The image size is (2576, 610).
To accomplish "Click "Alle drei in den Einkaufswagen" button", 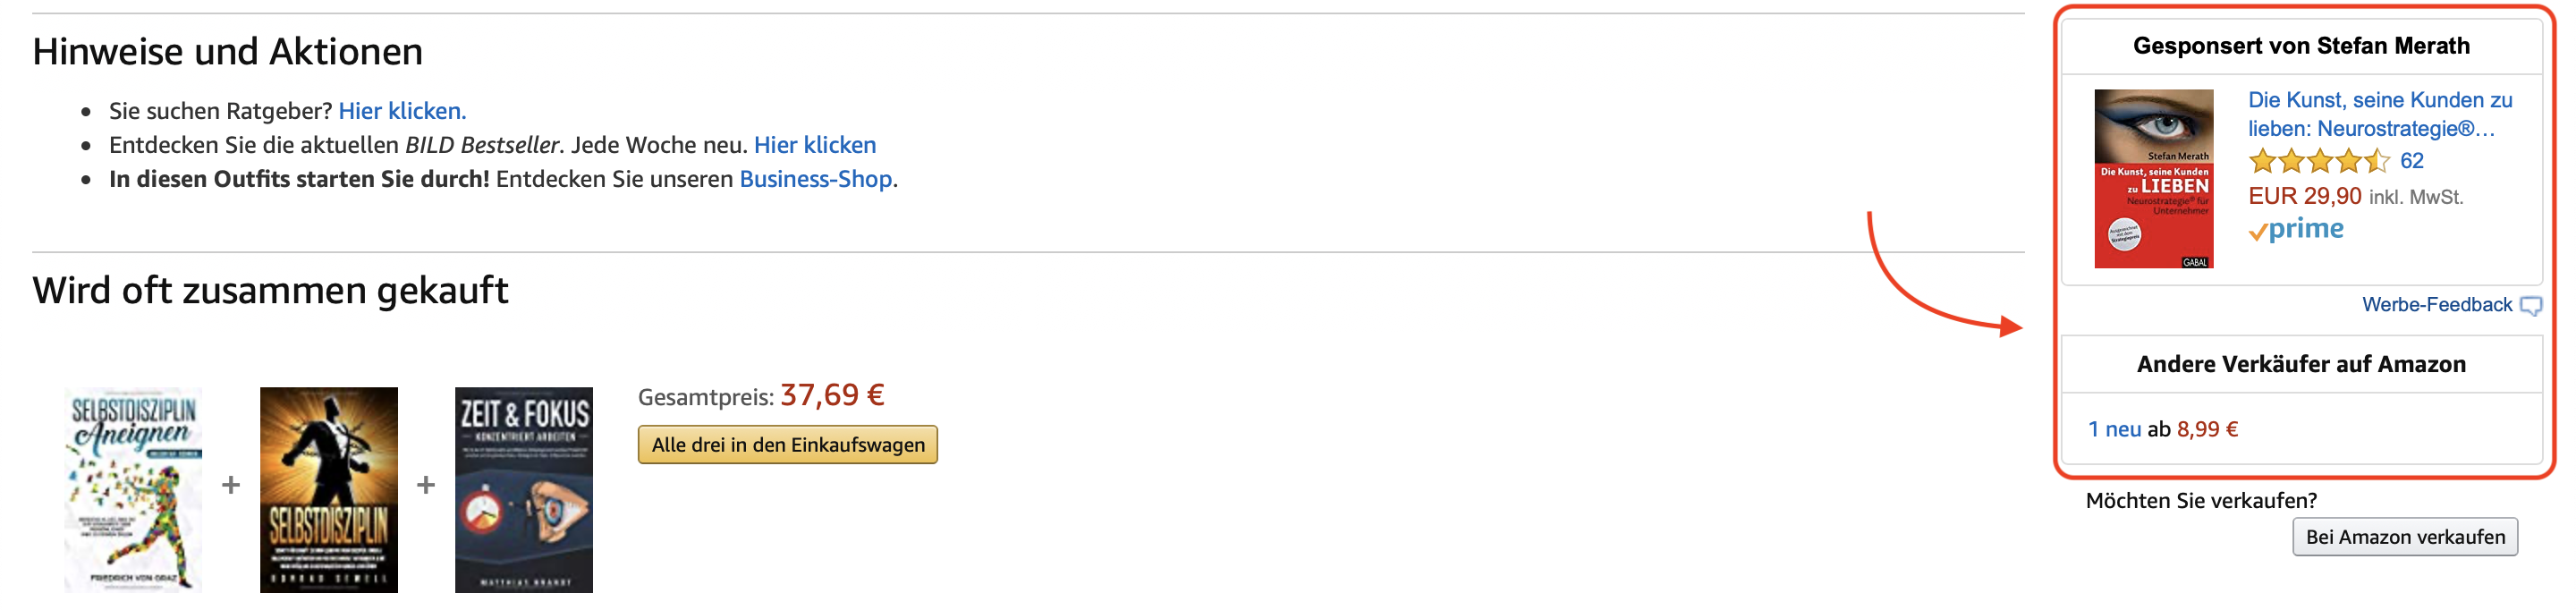I will (786, 445).
